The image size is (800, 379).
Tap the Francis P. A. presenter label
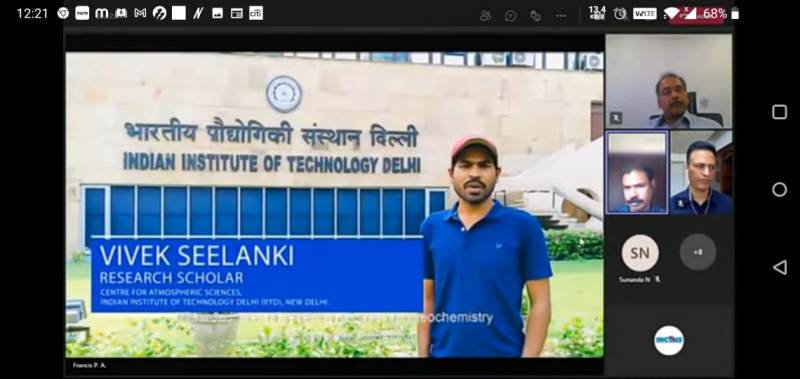pos(89,365)
